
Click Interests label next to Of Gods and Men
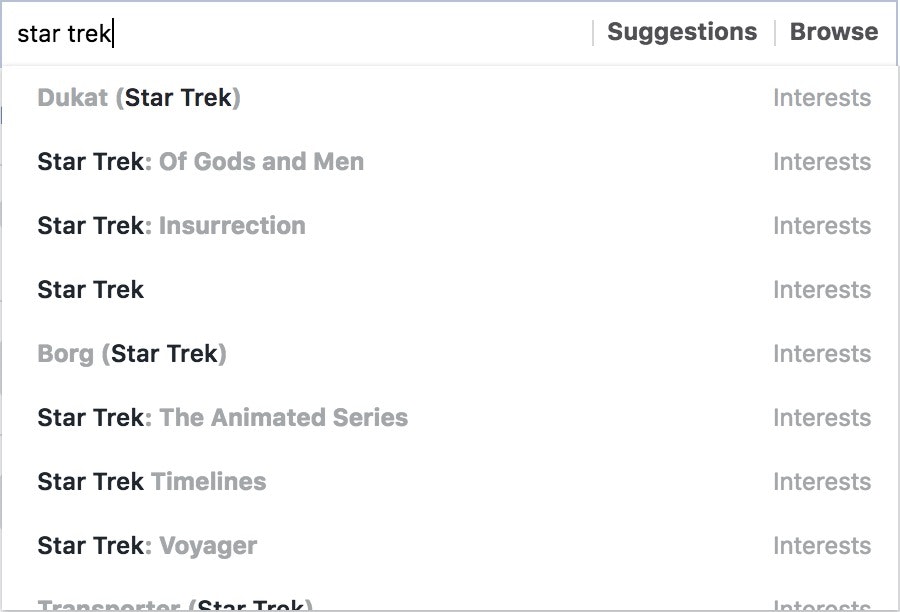[x=821, y=162]
